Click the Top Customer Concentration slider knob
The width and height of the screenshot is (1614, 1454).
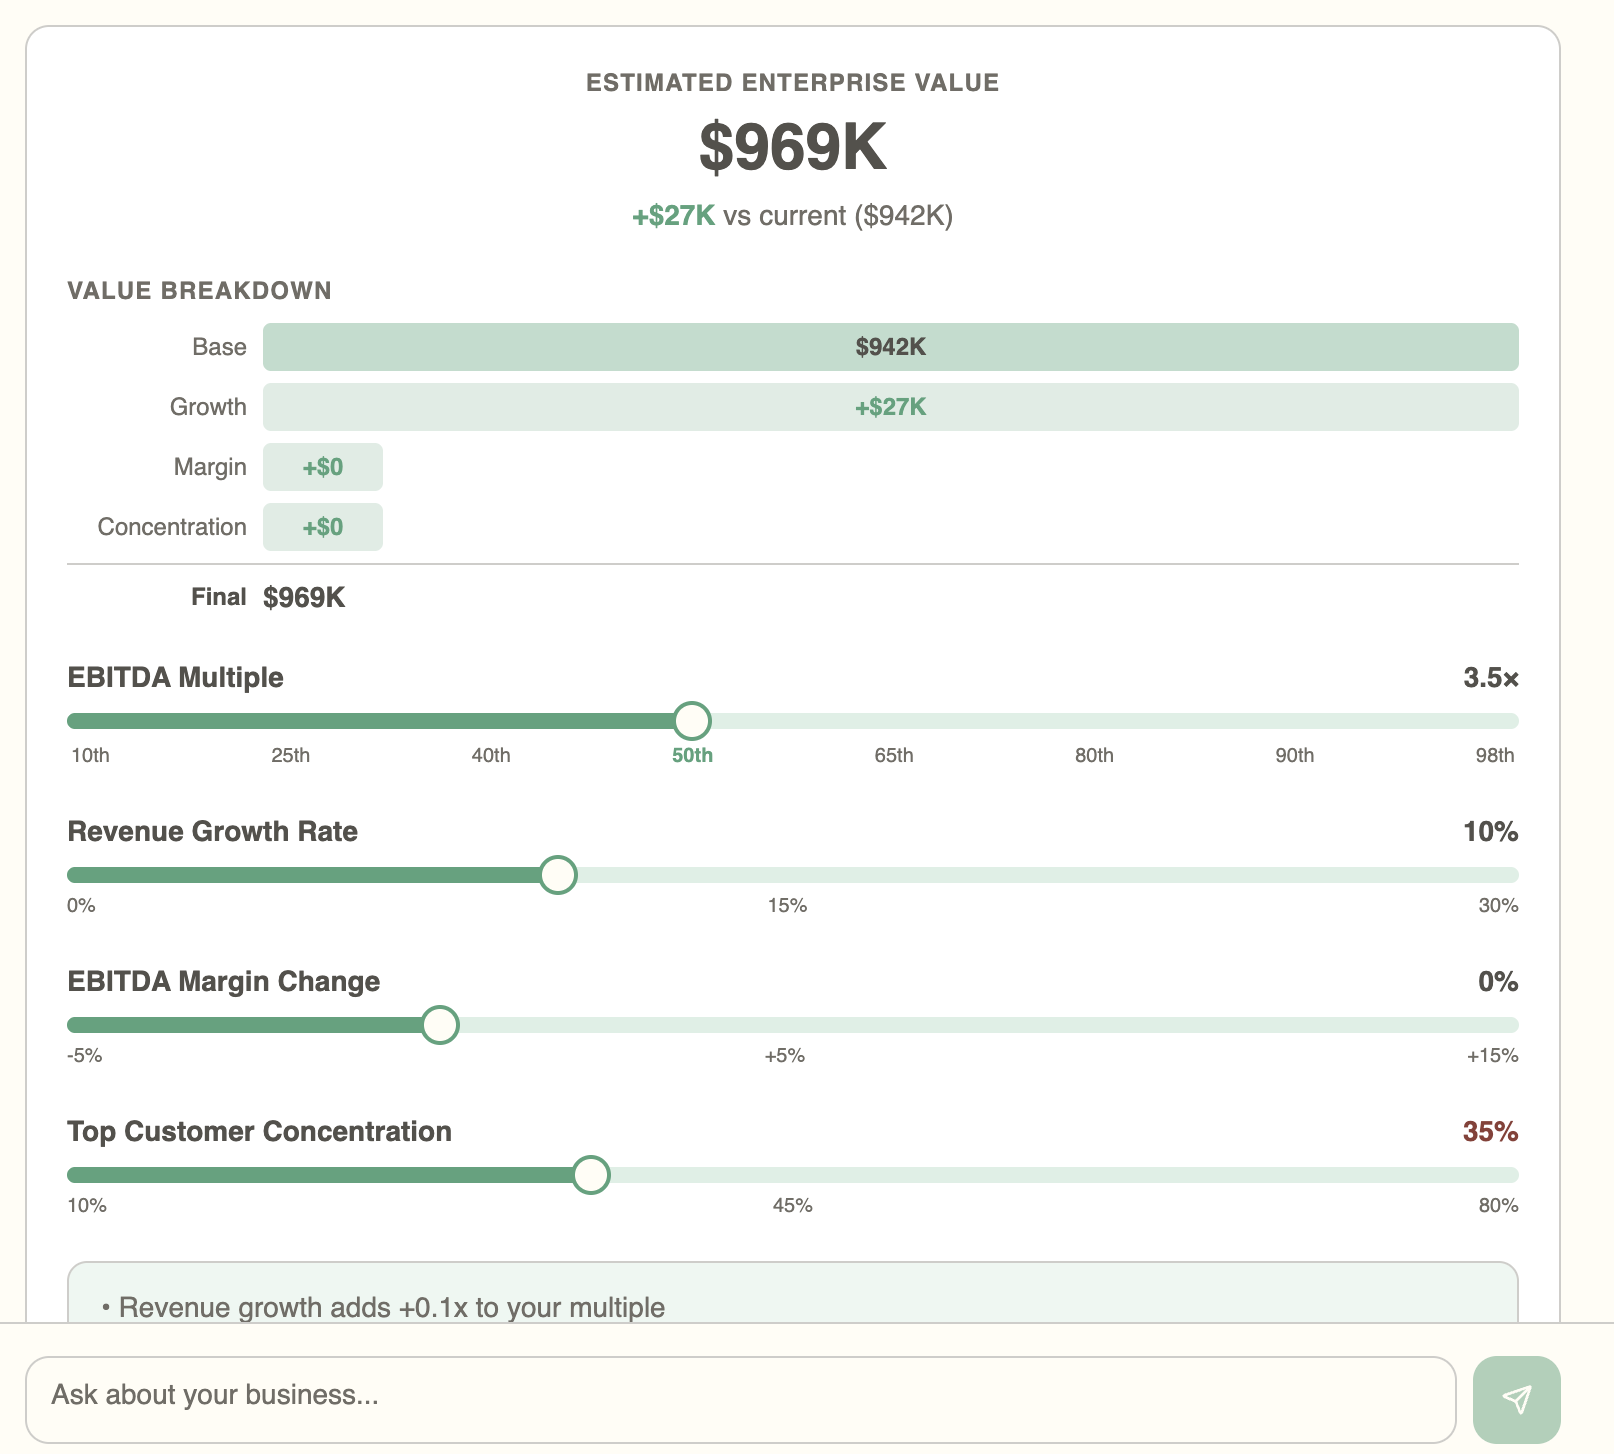coord(592,1175)
